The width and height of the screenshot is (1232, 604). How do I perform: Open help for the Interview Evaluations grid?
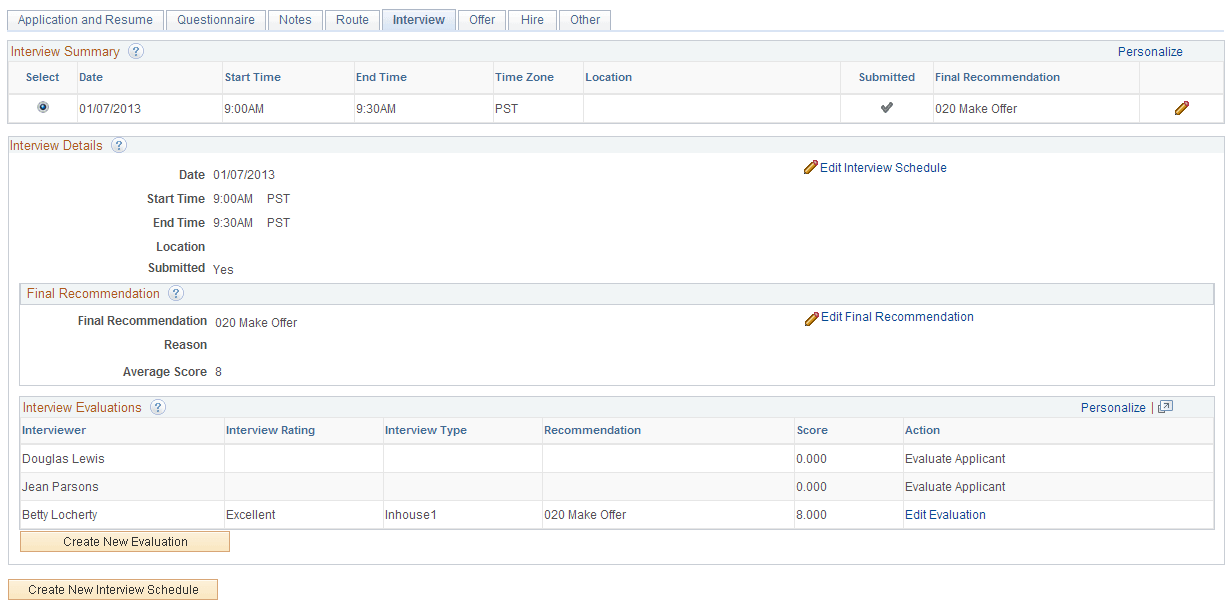pyautogui.click(x=158, y=407)
